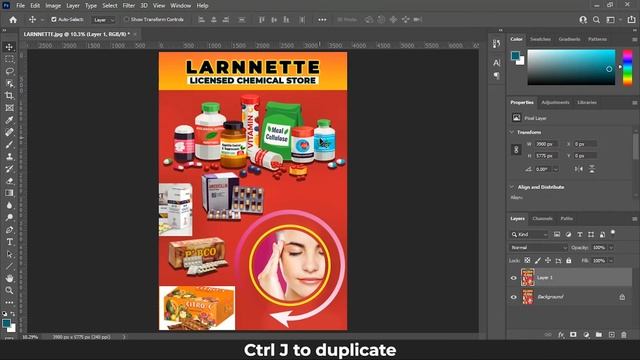
Task: Select the Hand tool
Action: (9, 278)
